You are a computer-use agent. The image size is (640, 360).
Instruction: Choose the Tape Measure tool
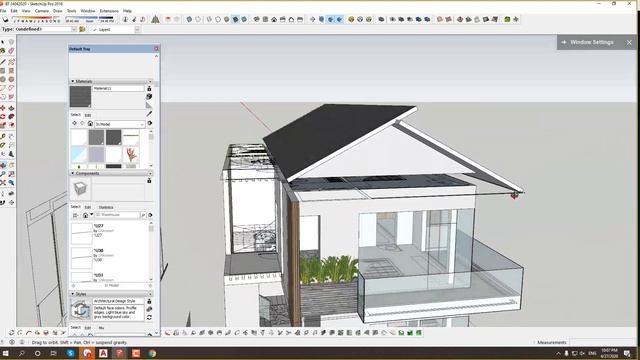point(3,136)
